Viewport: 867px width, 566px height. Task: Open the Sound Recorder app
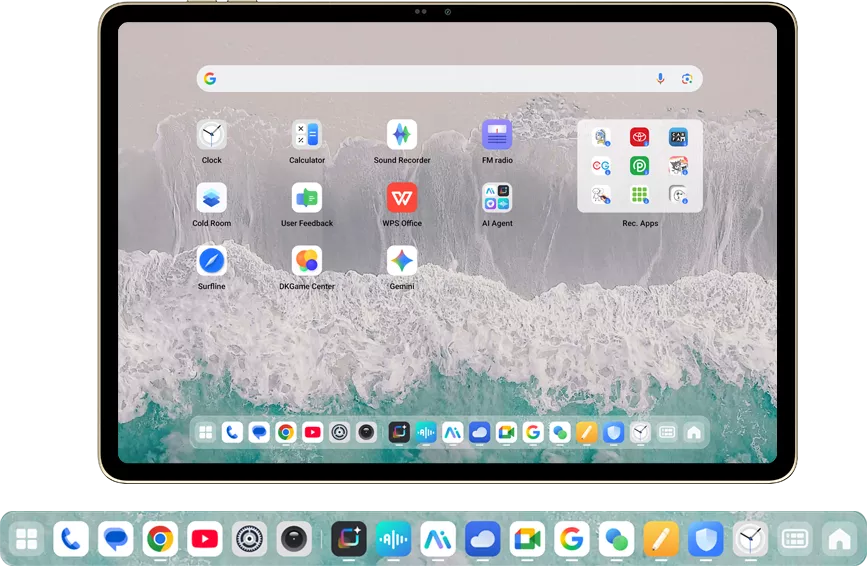click(401, 135)
